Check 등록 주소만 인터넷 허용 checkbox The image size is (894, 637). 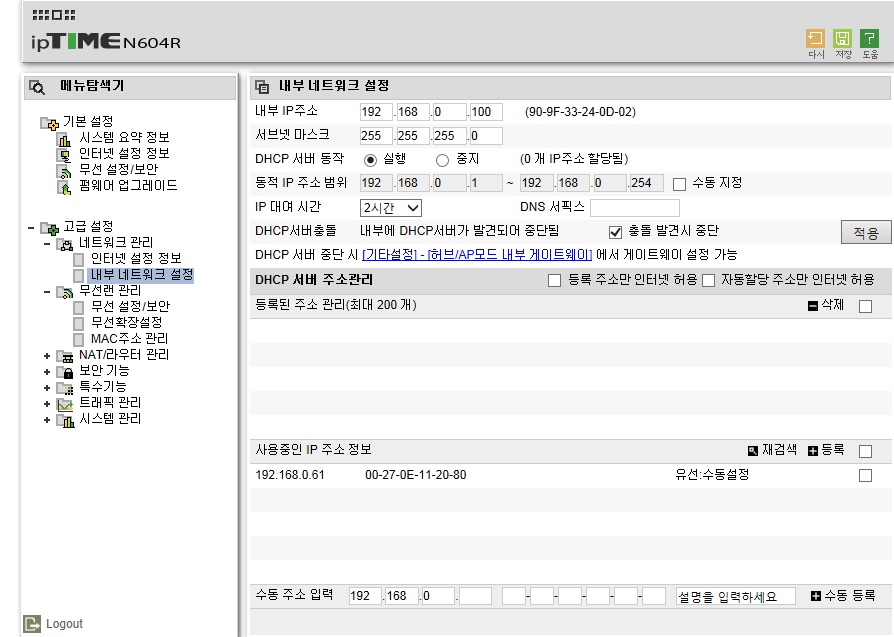[554, 280]
